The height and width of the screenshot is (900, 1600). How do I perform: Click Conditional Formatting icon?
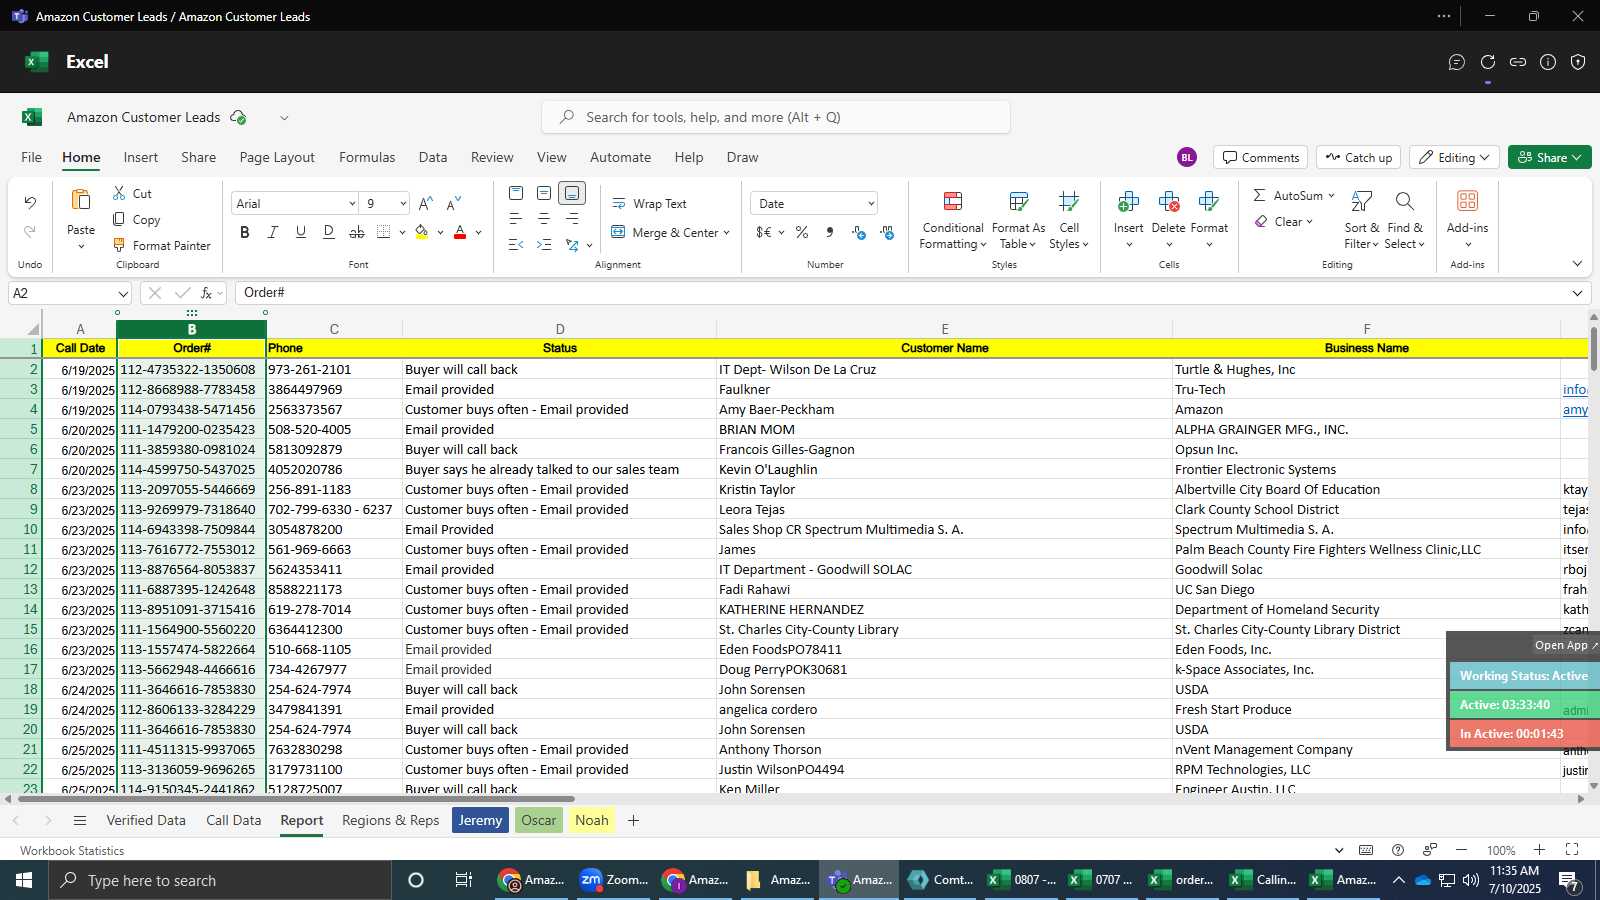click(x=953, y=202)
